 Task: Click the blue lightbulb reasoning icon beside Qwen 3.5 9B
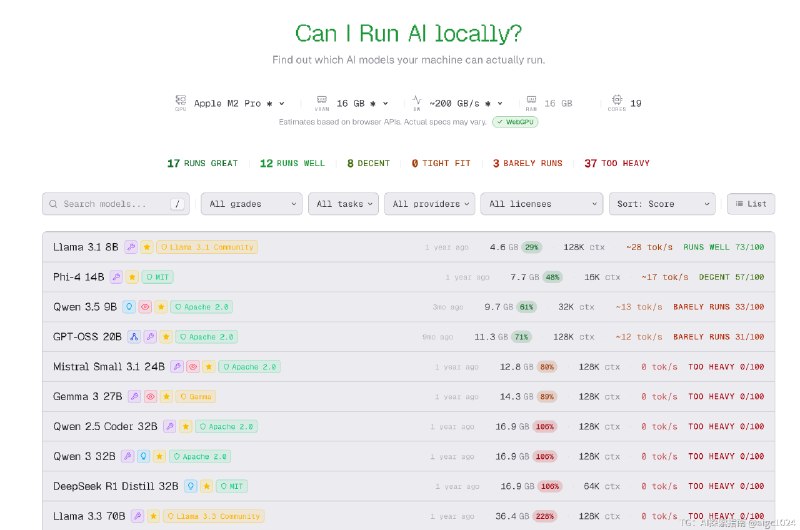point(129,307)
